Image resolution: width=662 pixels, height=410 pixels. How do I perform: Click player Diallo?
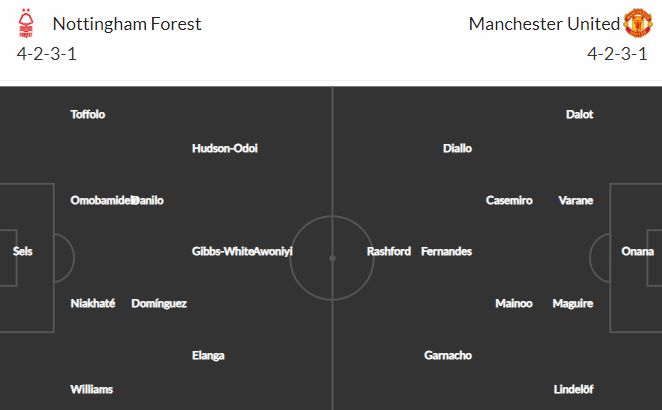[457, 148]
